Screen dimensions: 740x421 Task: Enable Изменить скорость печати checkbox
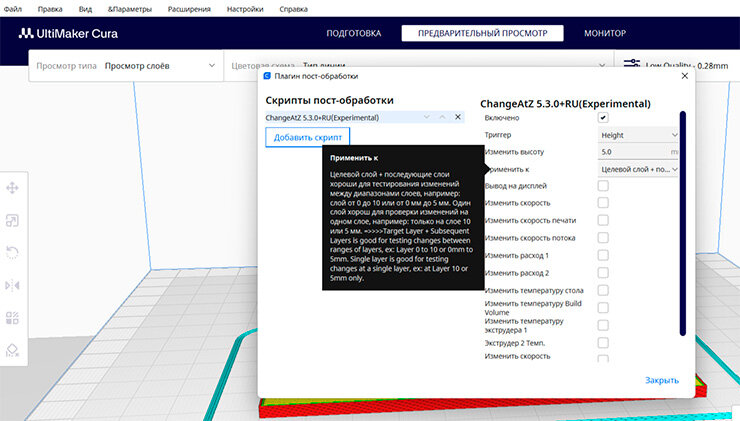[x=603, y=220]
